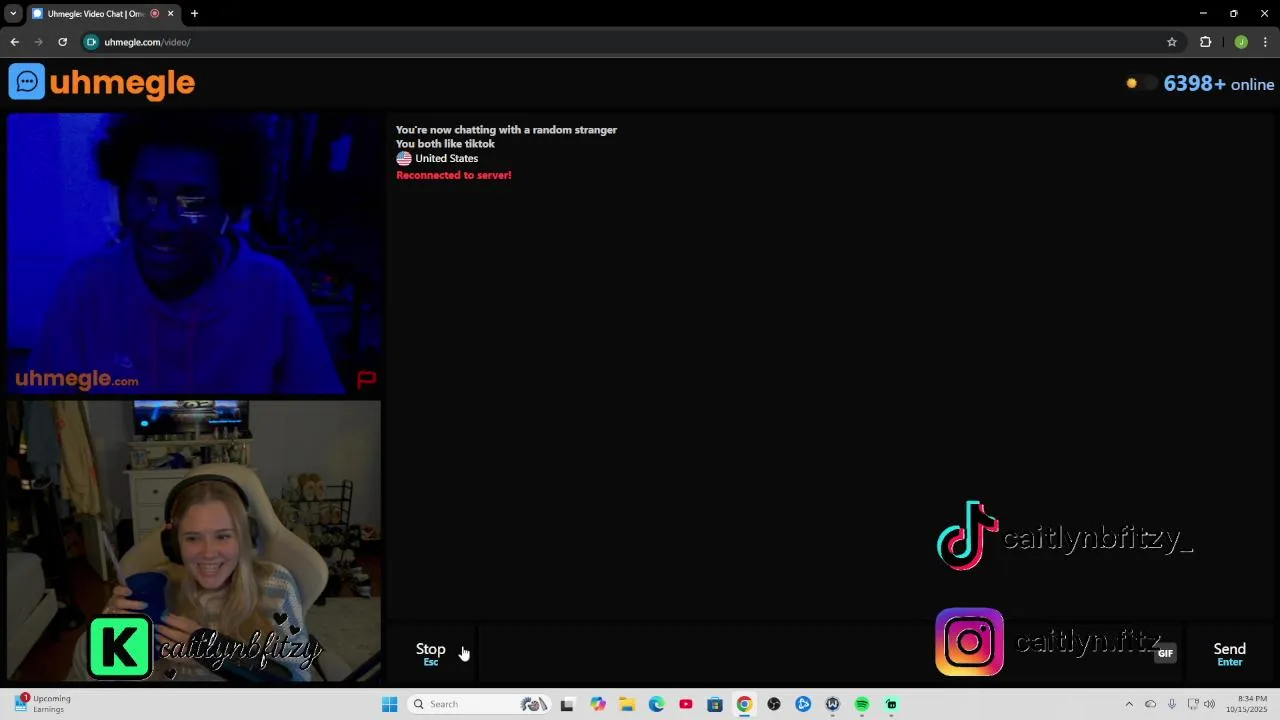The image size is (1280, 720).
Task: Open Spotify from the taskbar
Action: [862, 704]
